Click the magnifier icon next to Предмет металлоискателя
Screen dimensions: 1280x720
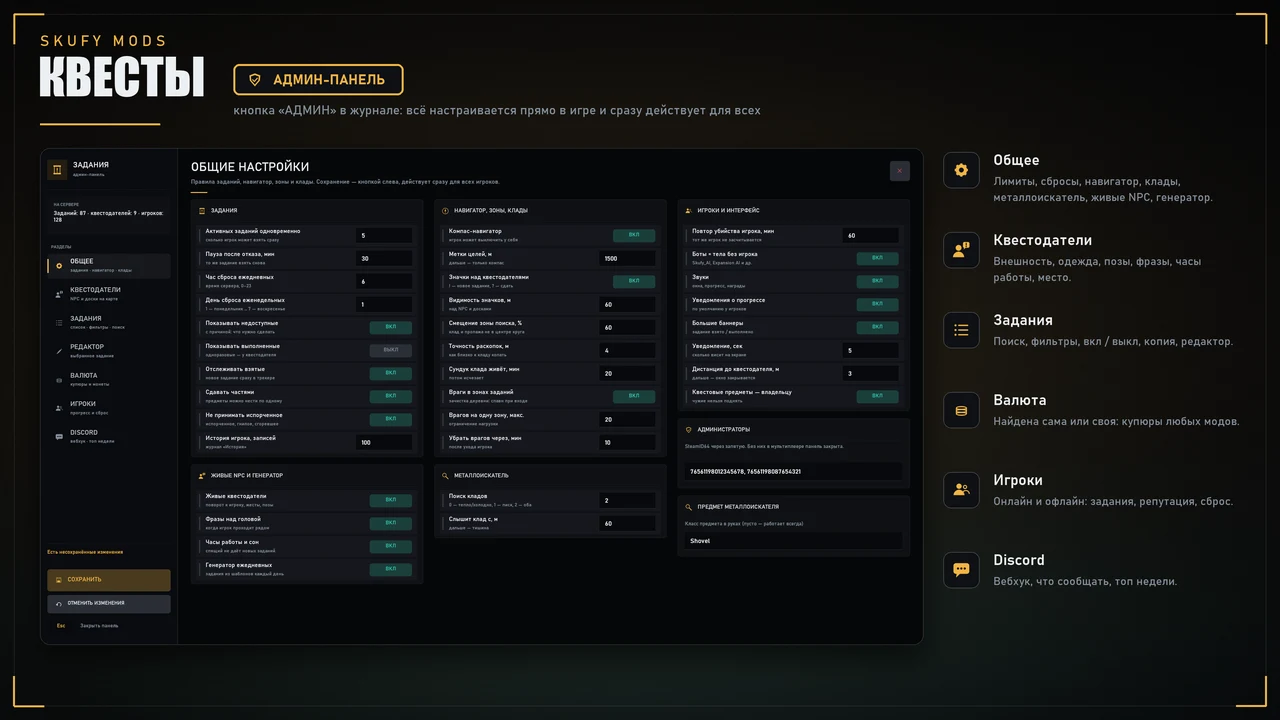point(688,507)
